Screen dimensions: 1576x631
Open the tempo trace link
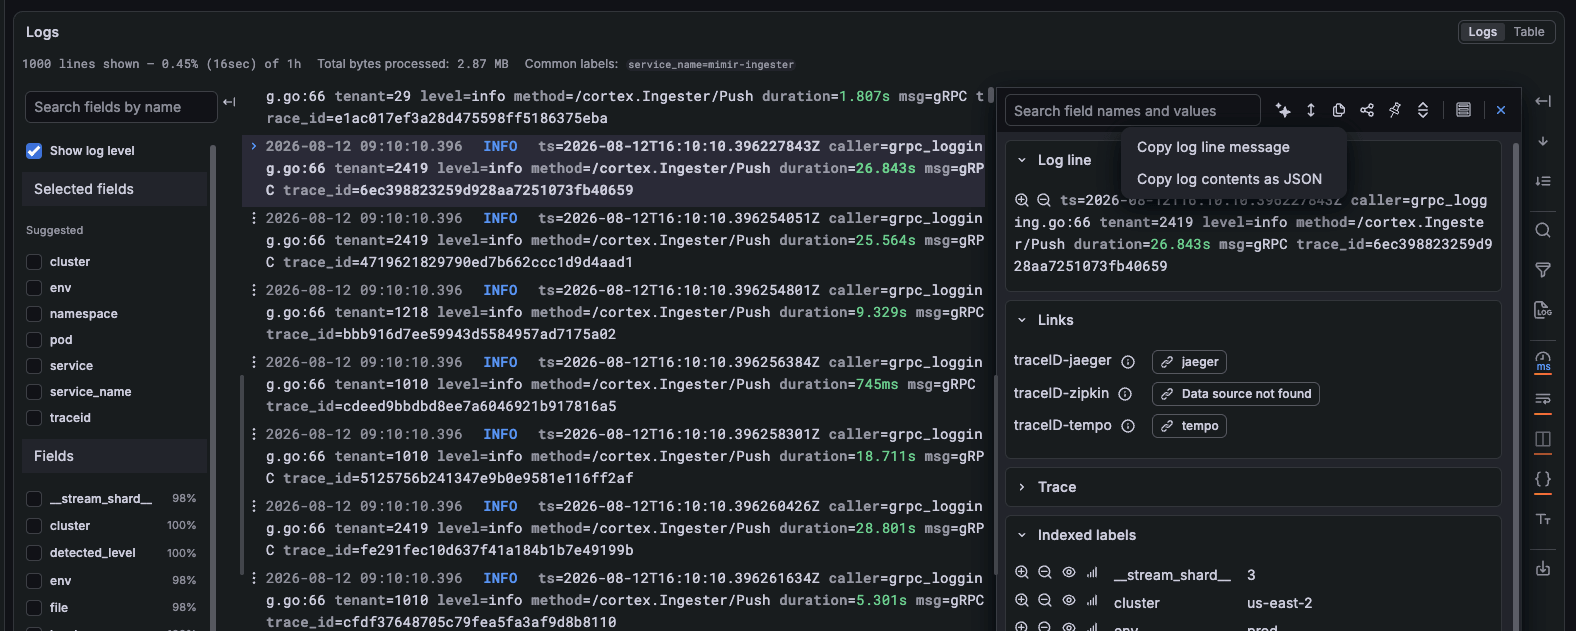click(1189, 426)
